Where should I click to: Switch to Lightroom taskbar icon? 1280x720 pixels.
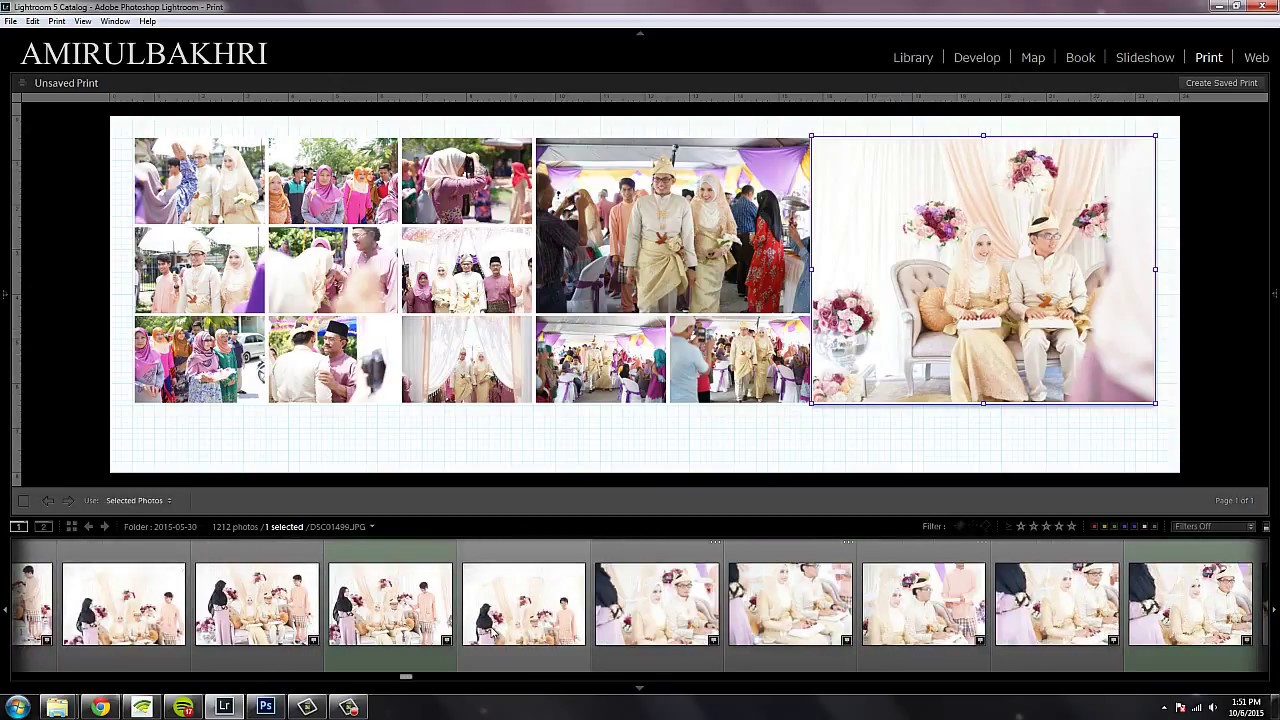[x=224, y=707]
